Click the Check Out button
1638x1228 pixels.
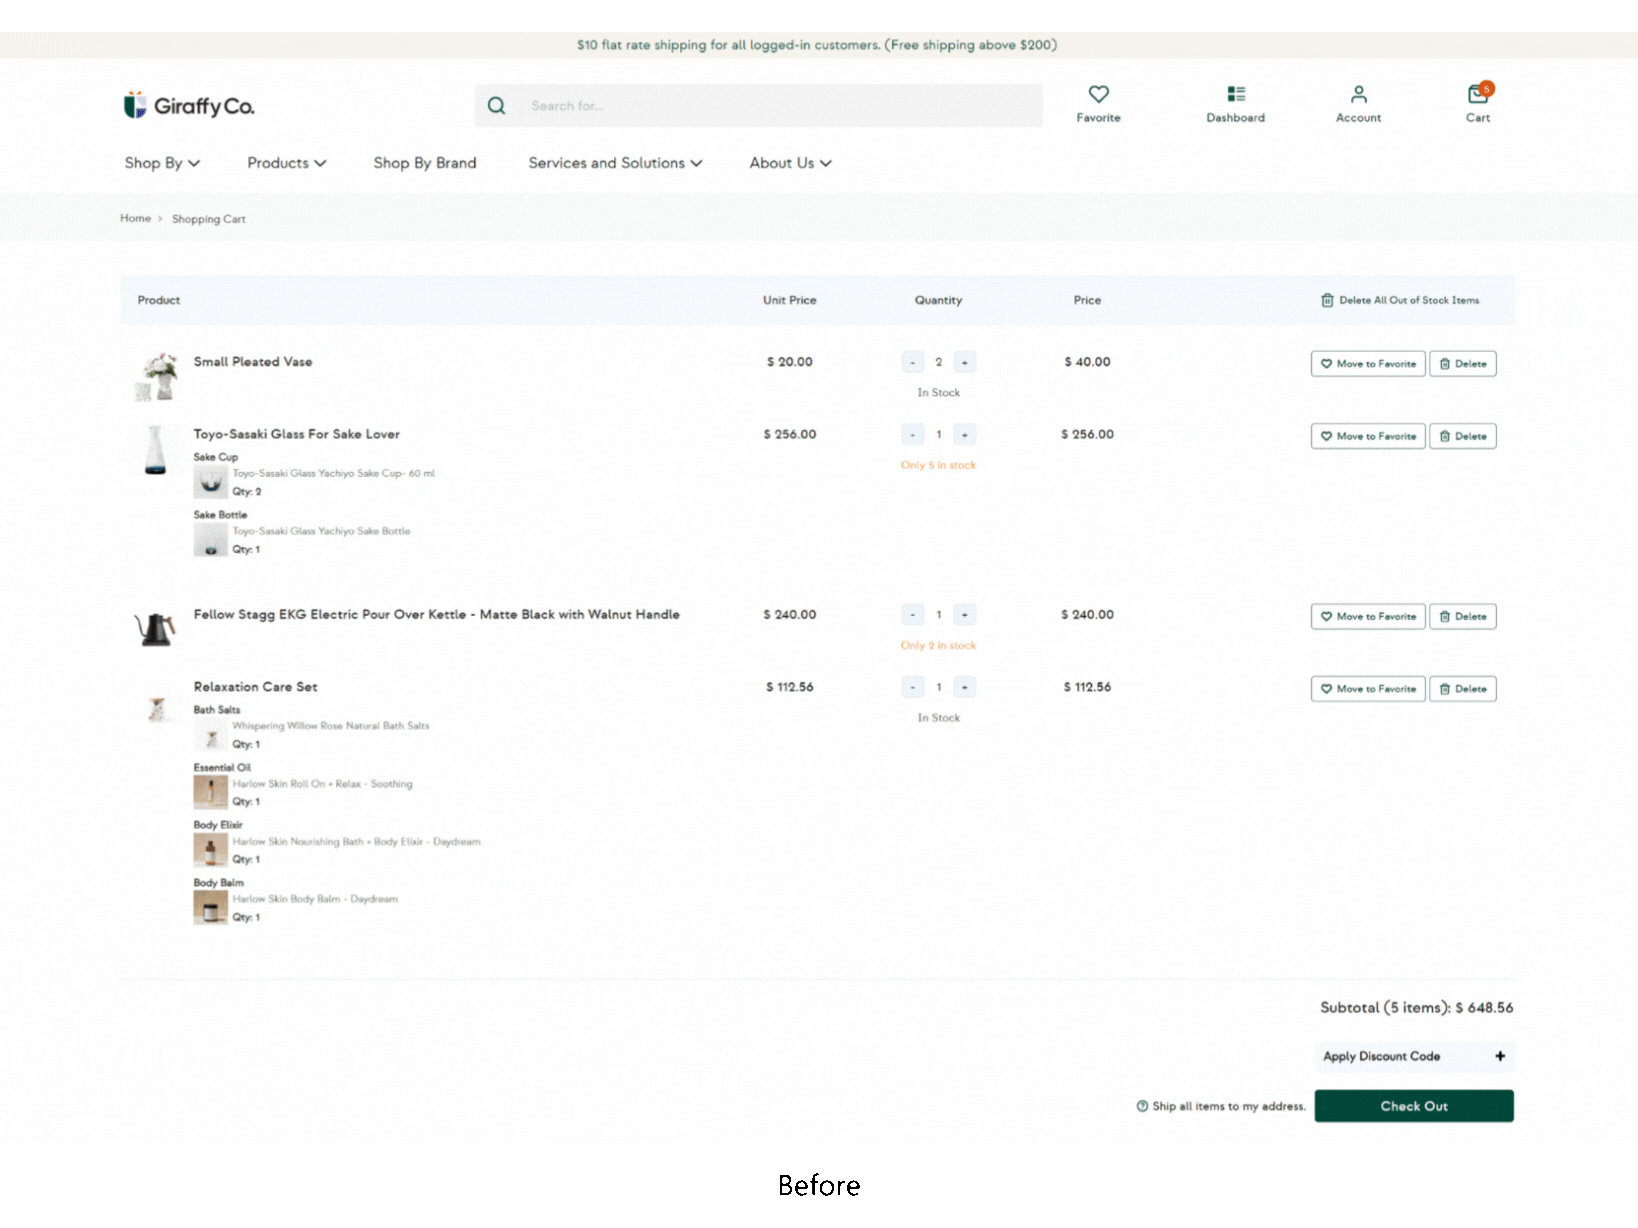pos(1414,1106)
